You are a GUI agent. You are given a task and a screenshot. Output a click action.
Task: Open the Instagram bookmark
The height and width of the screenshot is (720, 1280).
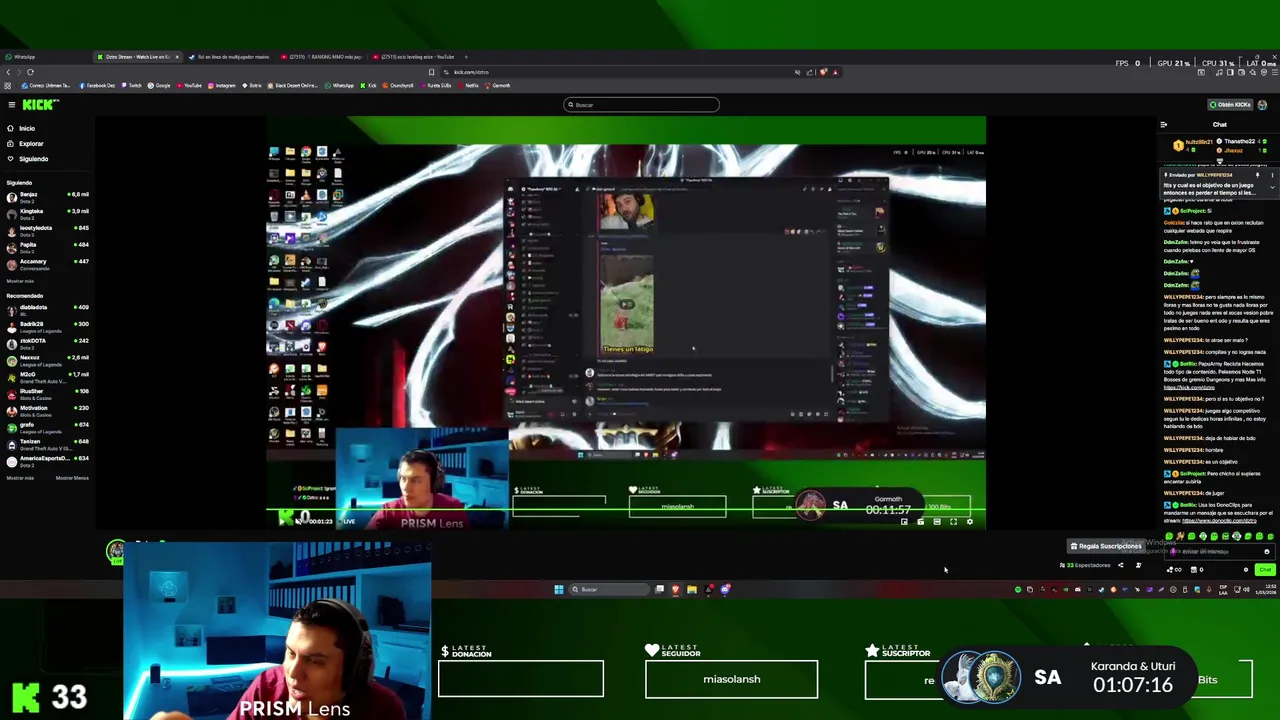click(x=223, y=86)
